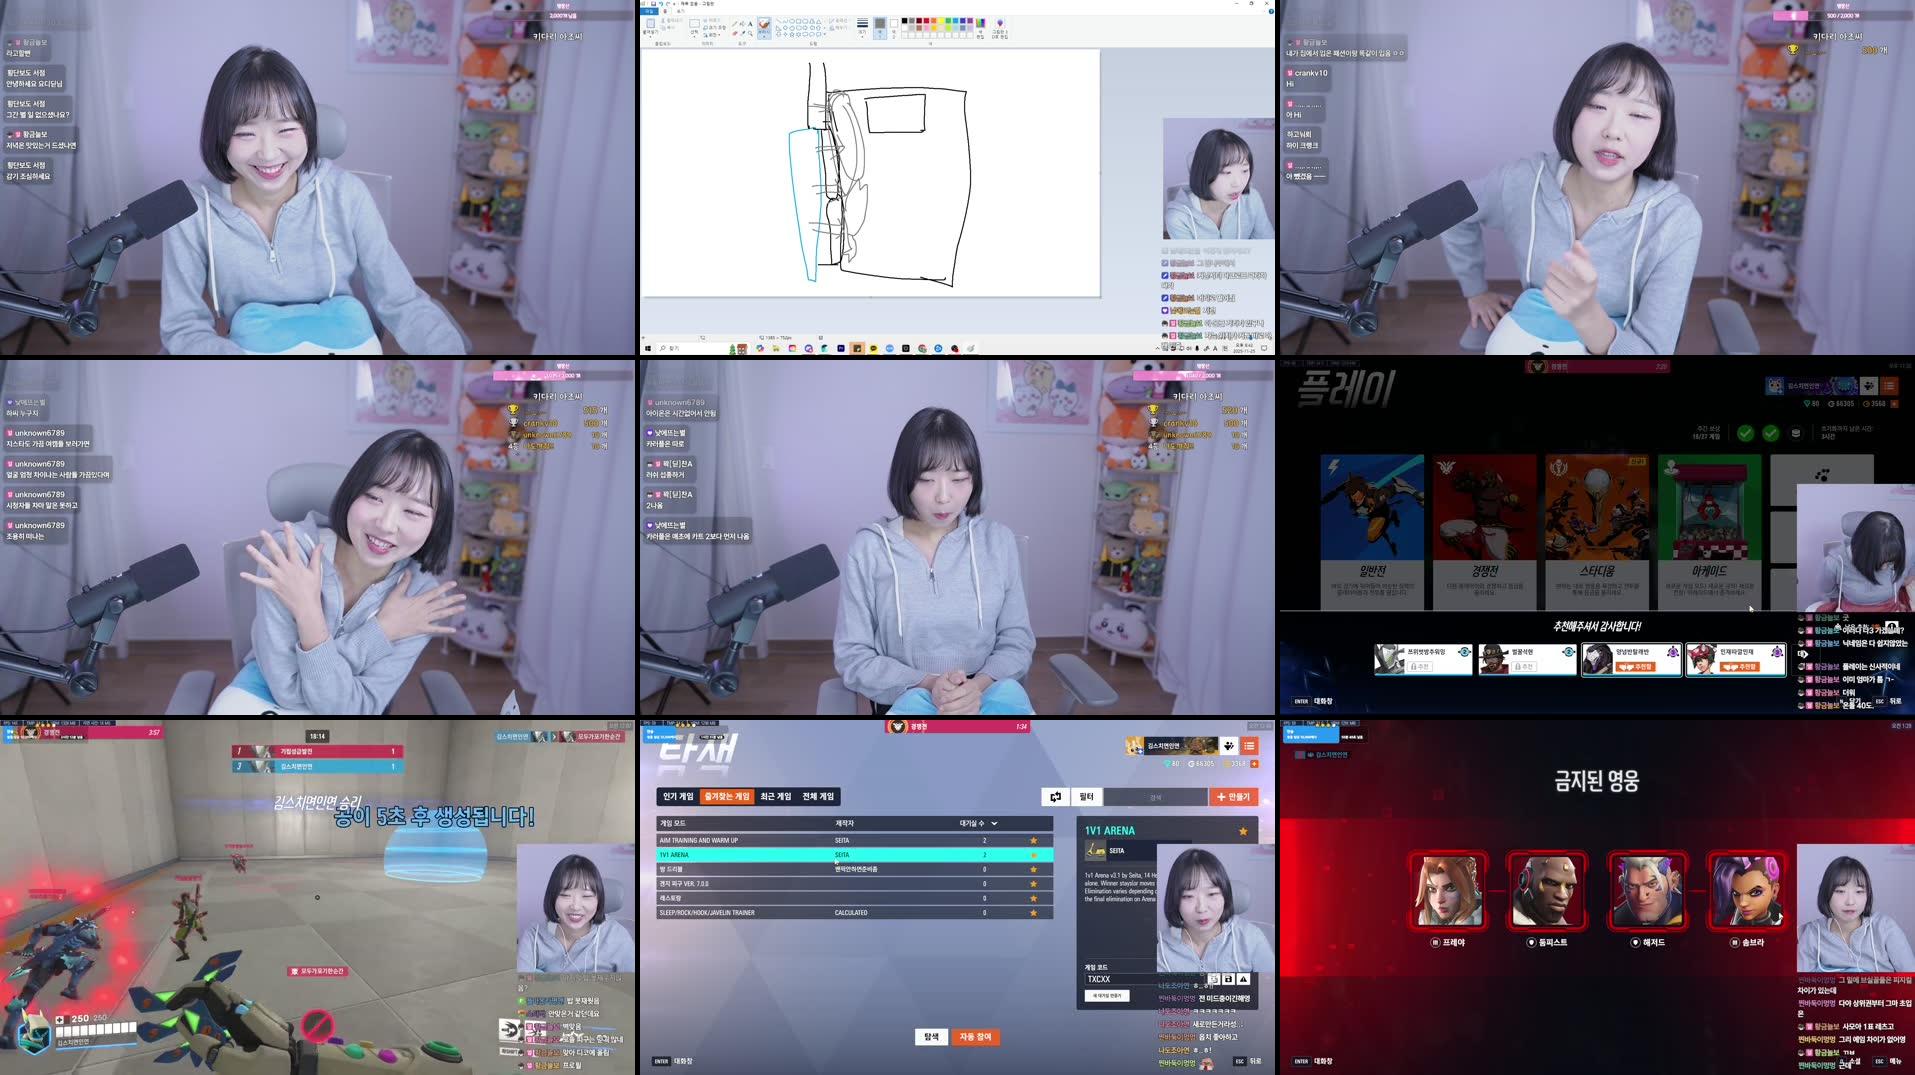This screenshot has height=1075, width=1915.
Task: Click the orange + 만들기 create button
Action: coord(1233,797)
